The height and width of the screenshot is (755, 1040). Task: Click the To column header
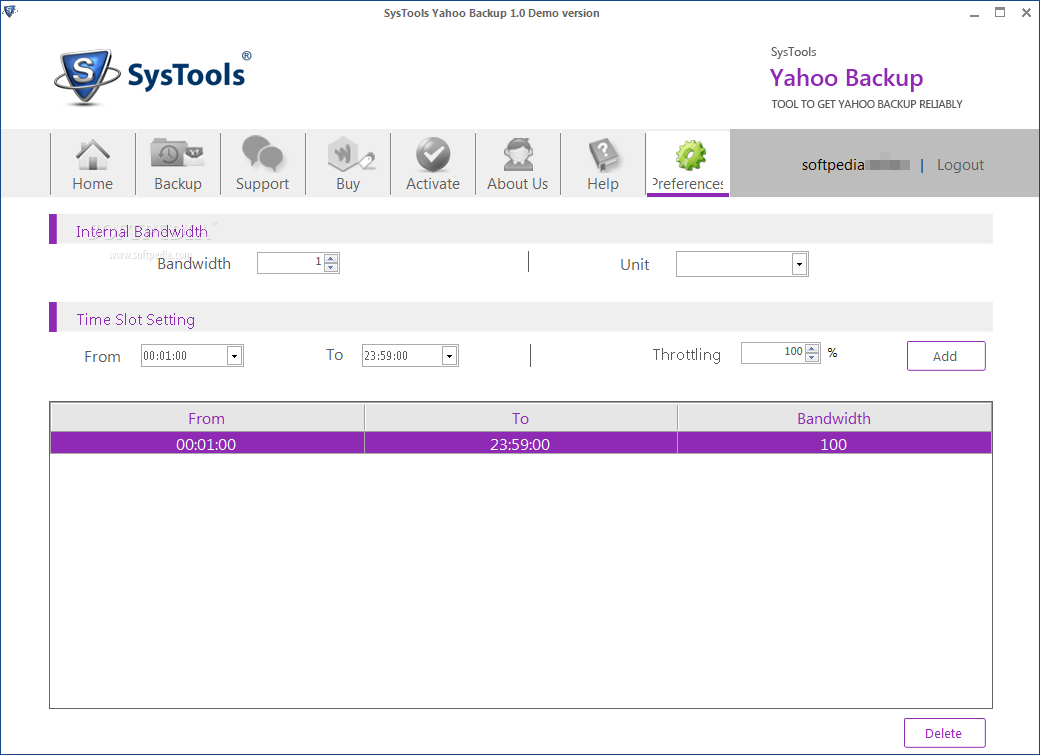click(x=521, y=419)
